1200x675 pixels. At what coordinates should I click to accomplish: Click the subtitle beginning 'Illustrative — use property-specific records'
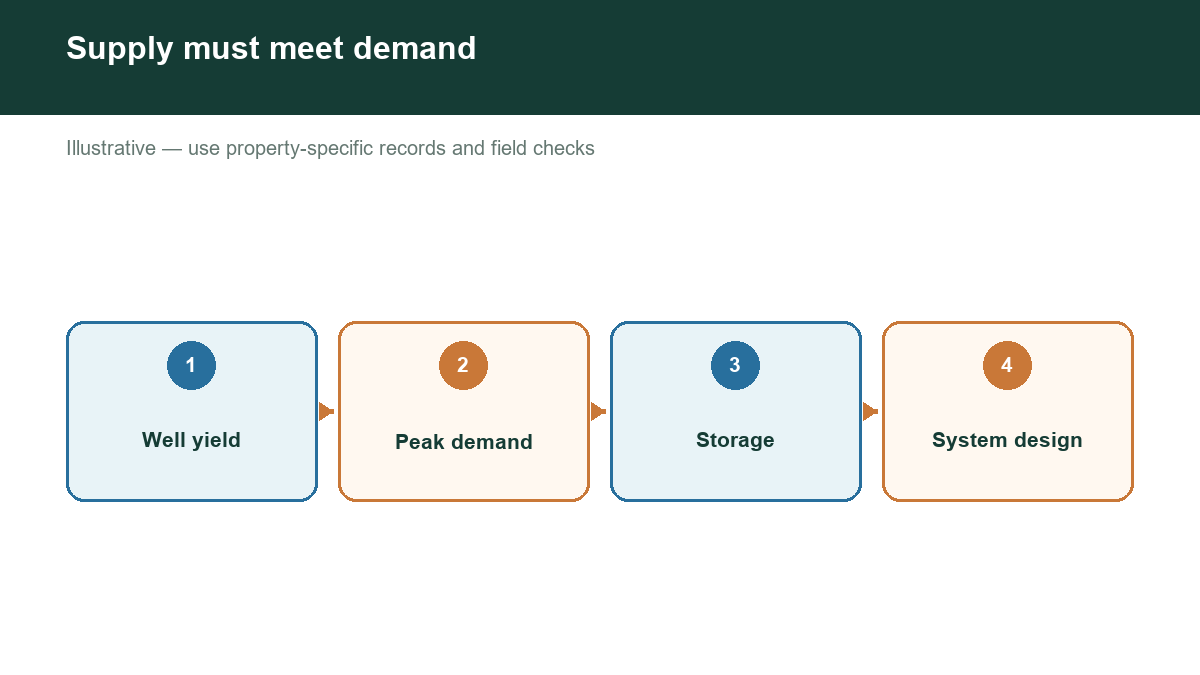(330, 148)
